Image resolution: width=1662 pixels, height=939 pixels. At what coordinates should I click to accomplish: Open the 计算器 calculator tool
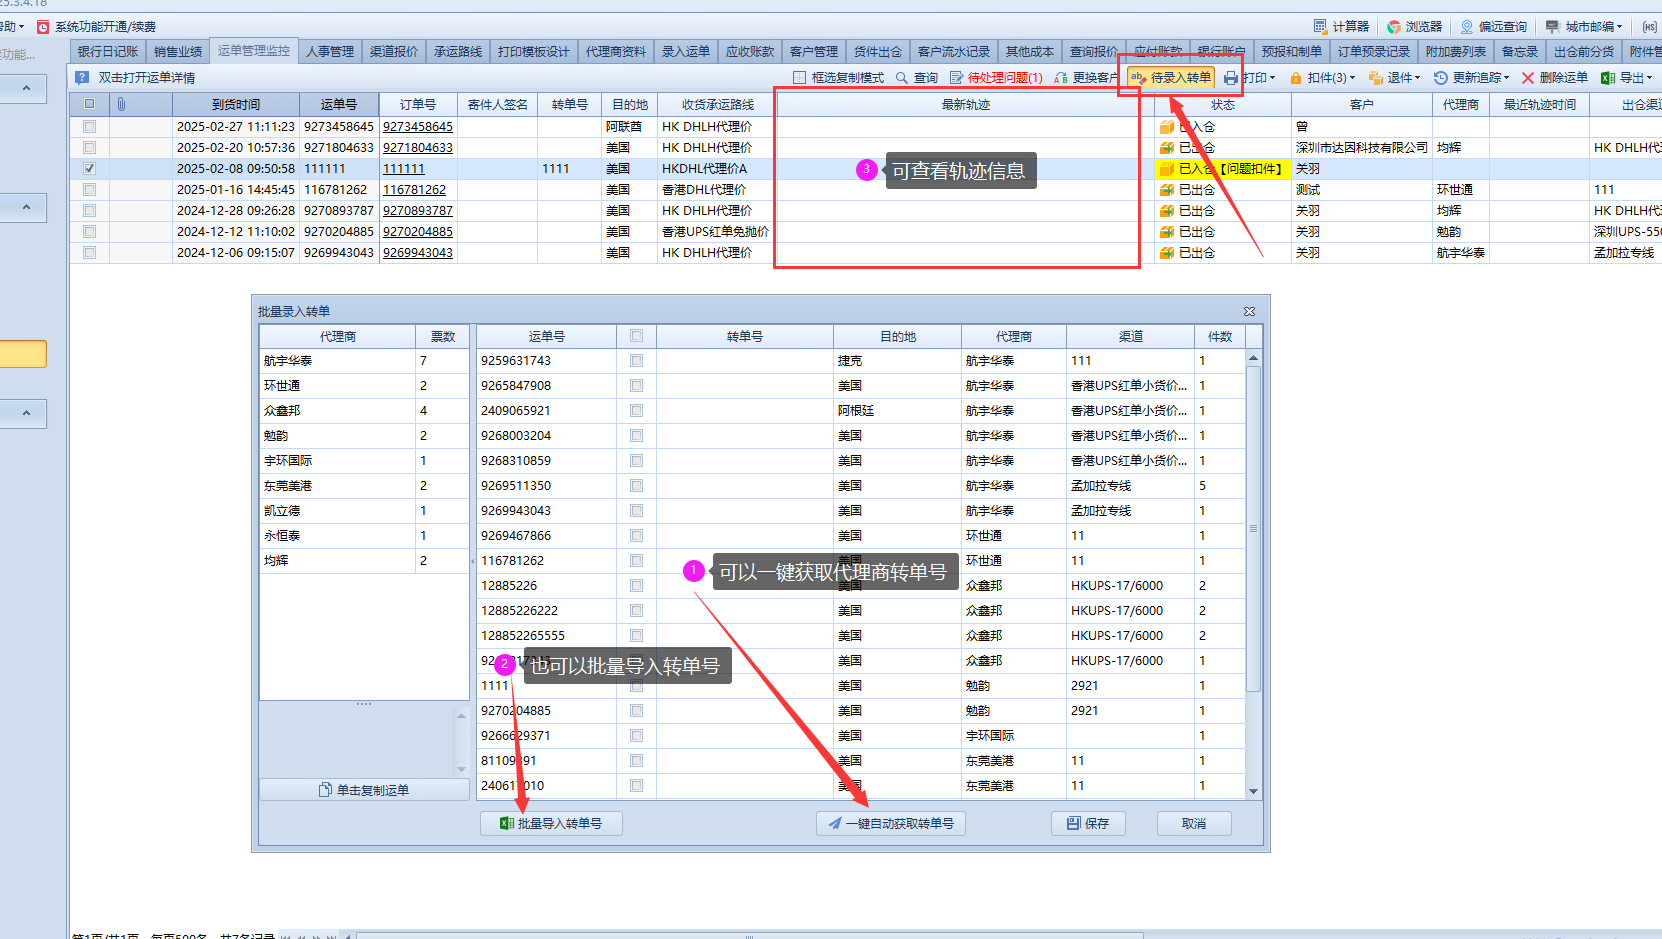point(1341,27)
